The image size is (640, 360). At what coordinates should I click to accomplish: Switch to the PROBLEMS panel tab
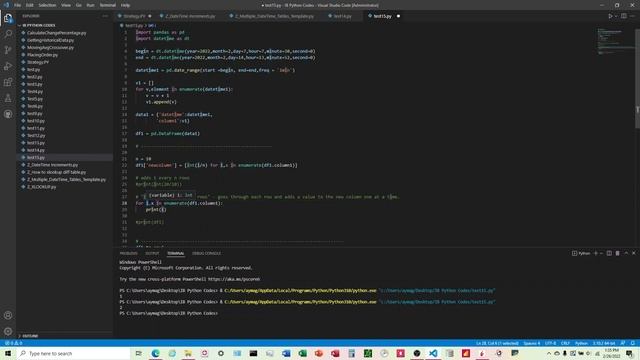(129, 253)
